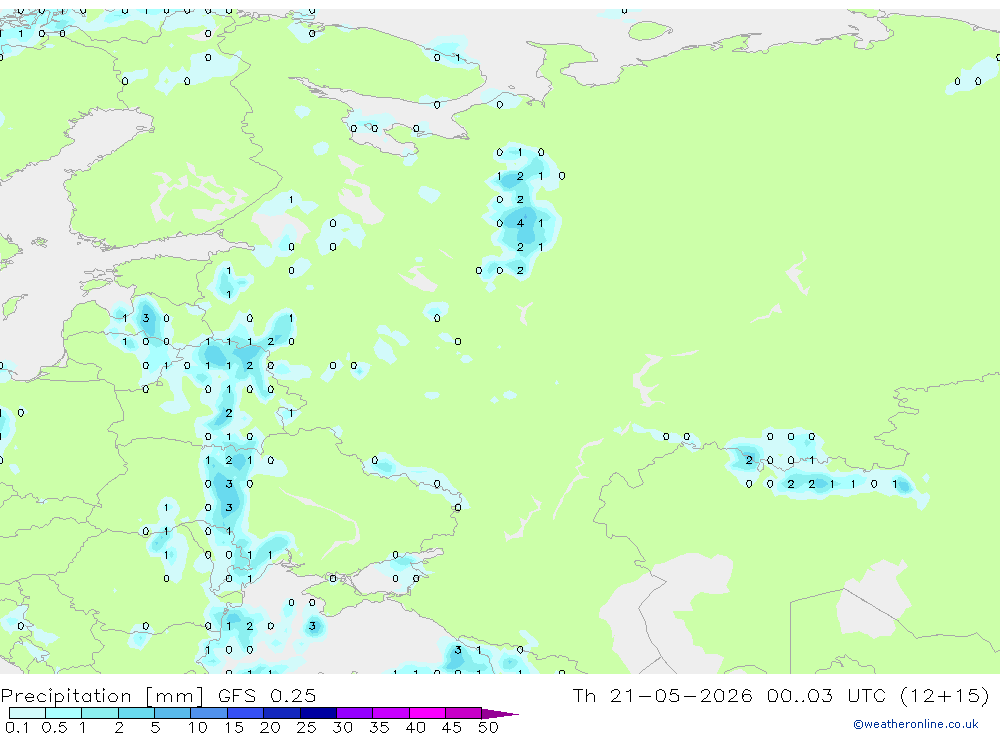The width and height of the screenshot is (1000, 733).
Task: Click the 'Th 21-05-2026' date text
Action: 662,695
